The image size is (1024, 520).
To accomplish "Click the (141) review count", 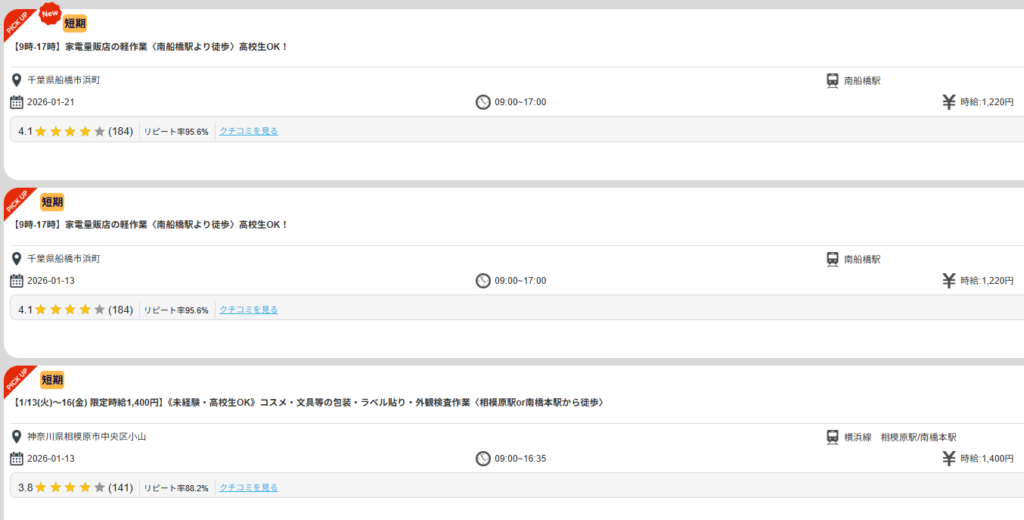I will click(121, 488).
